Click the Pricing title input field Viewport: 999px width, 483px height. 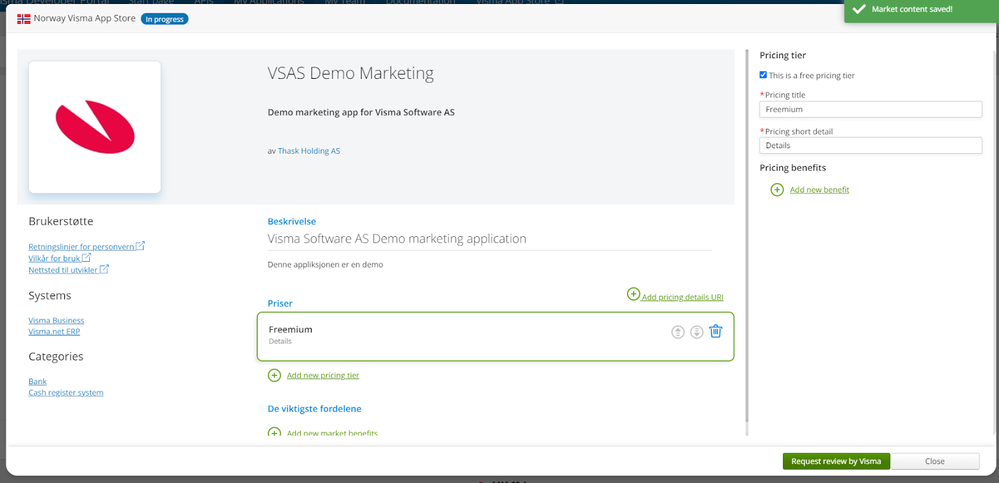click(x=870, y=110)
